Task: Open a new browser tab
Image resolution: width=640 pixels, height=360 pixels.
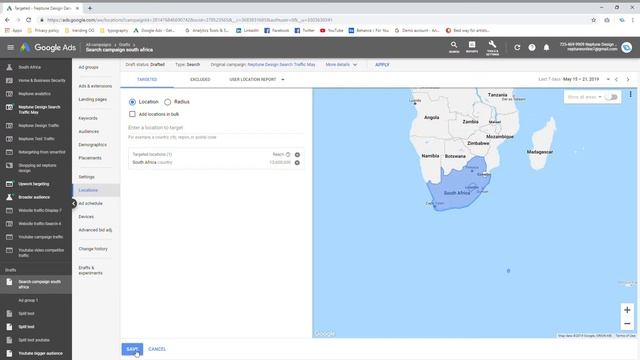Action: point(90,8)
